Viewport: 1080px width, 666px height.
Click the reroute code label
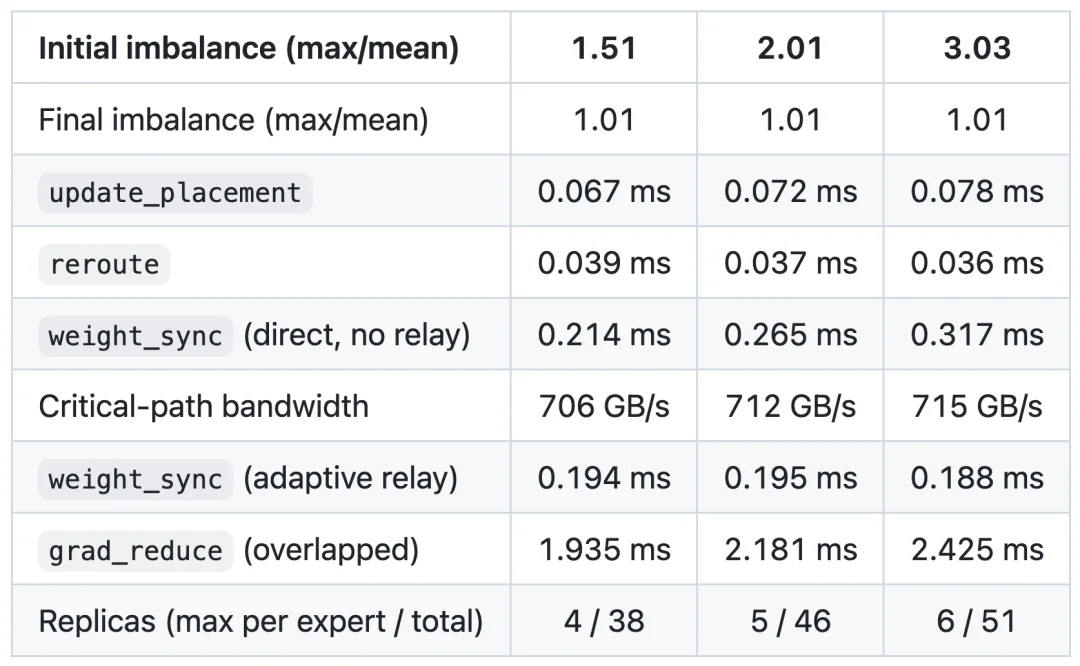click(x=104, y=264)
